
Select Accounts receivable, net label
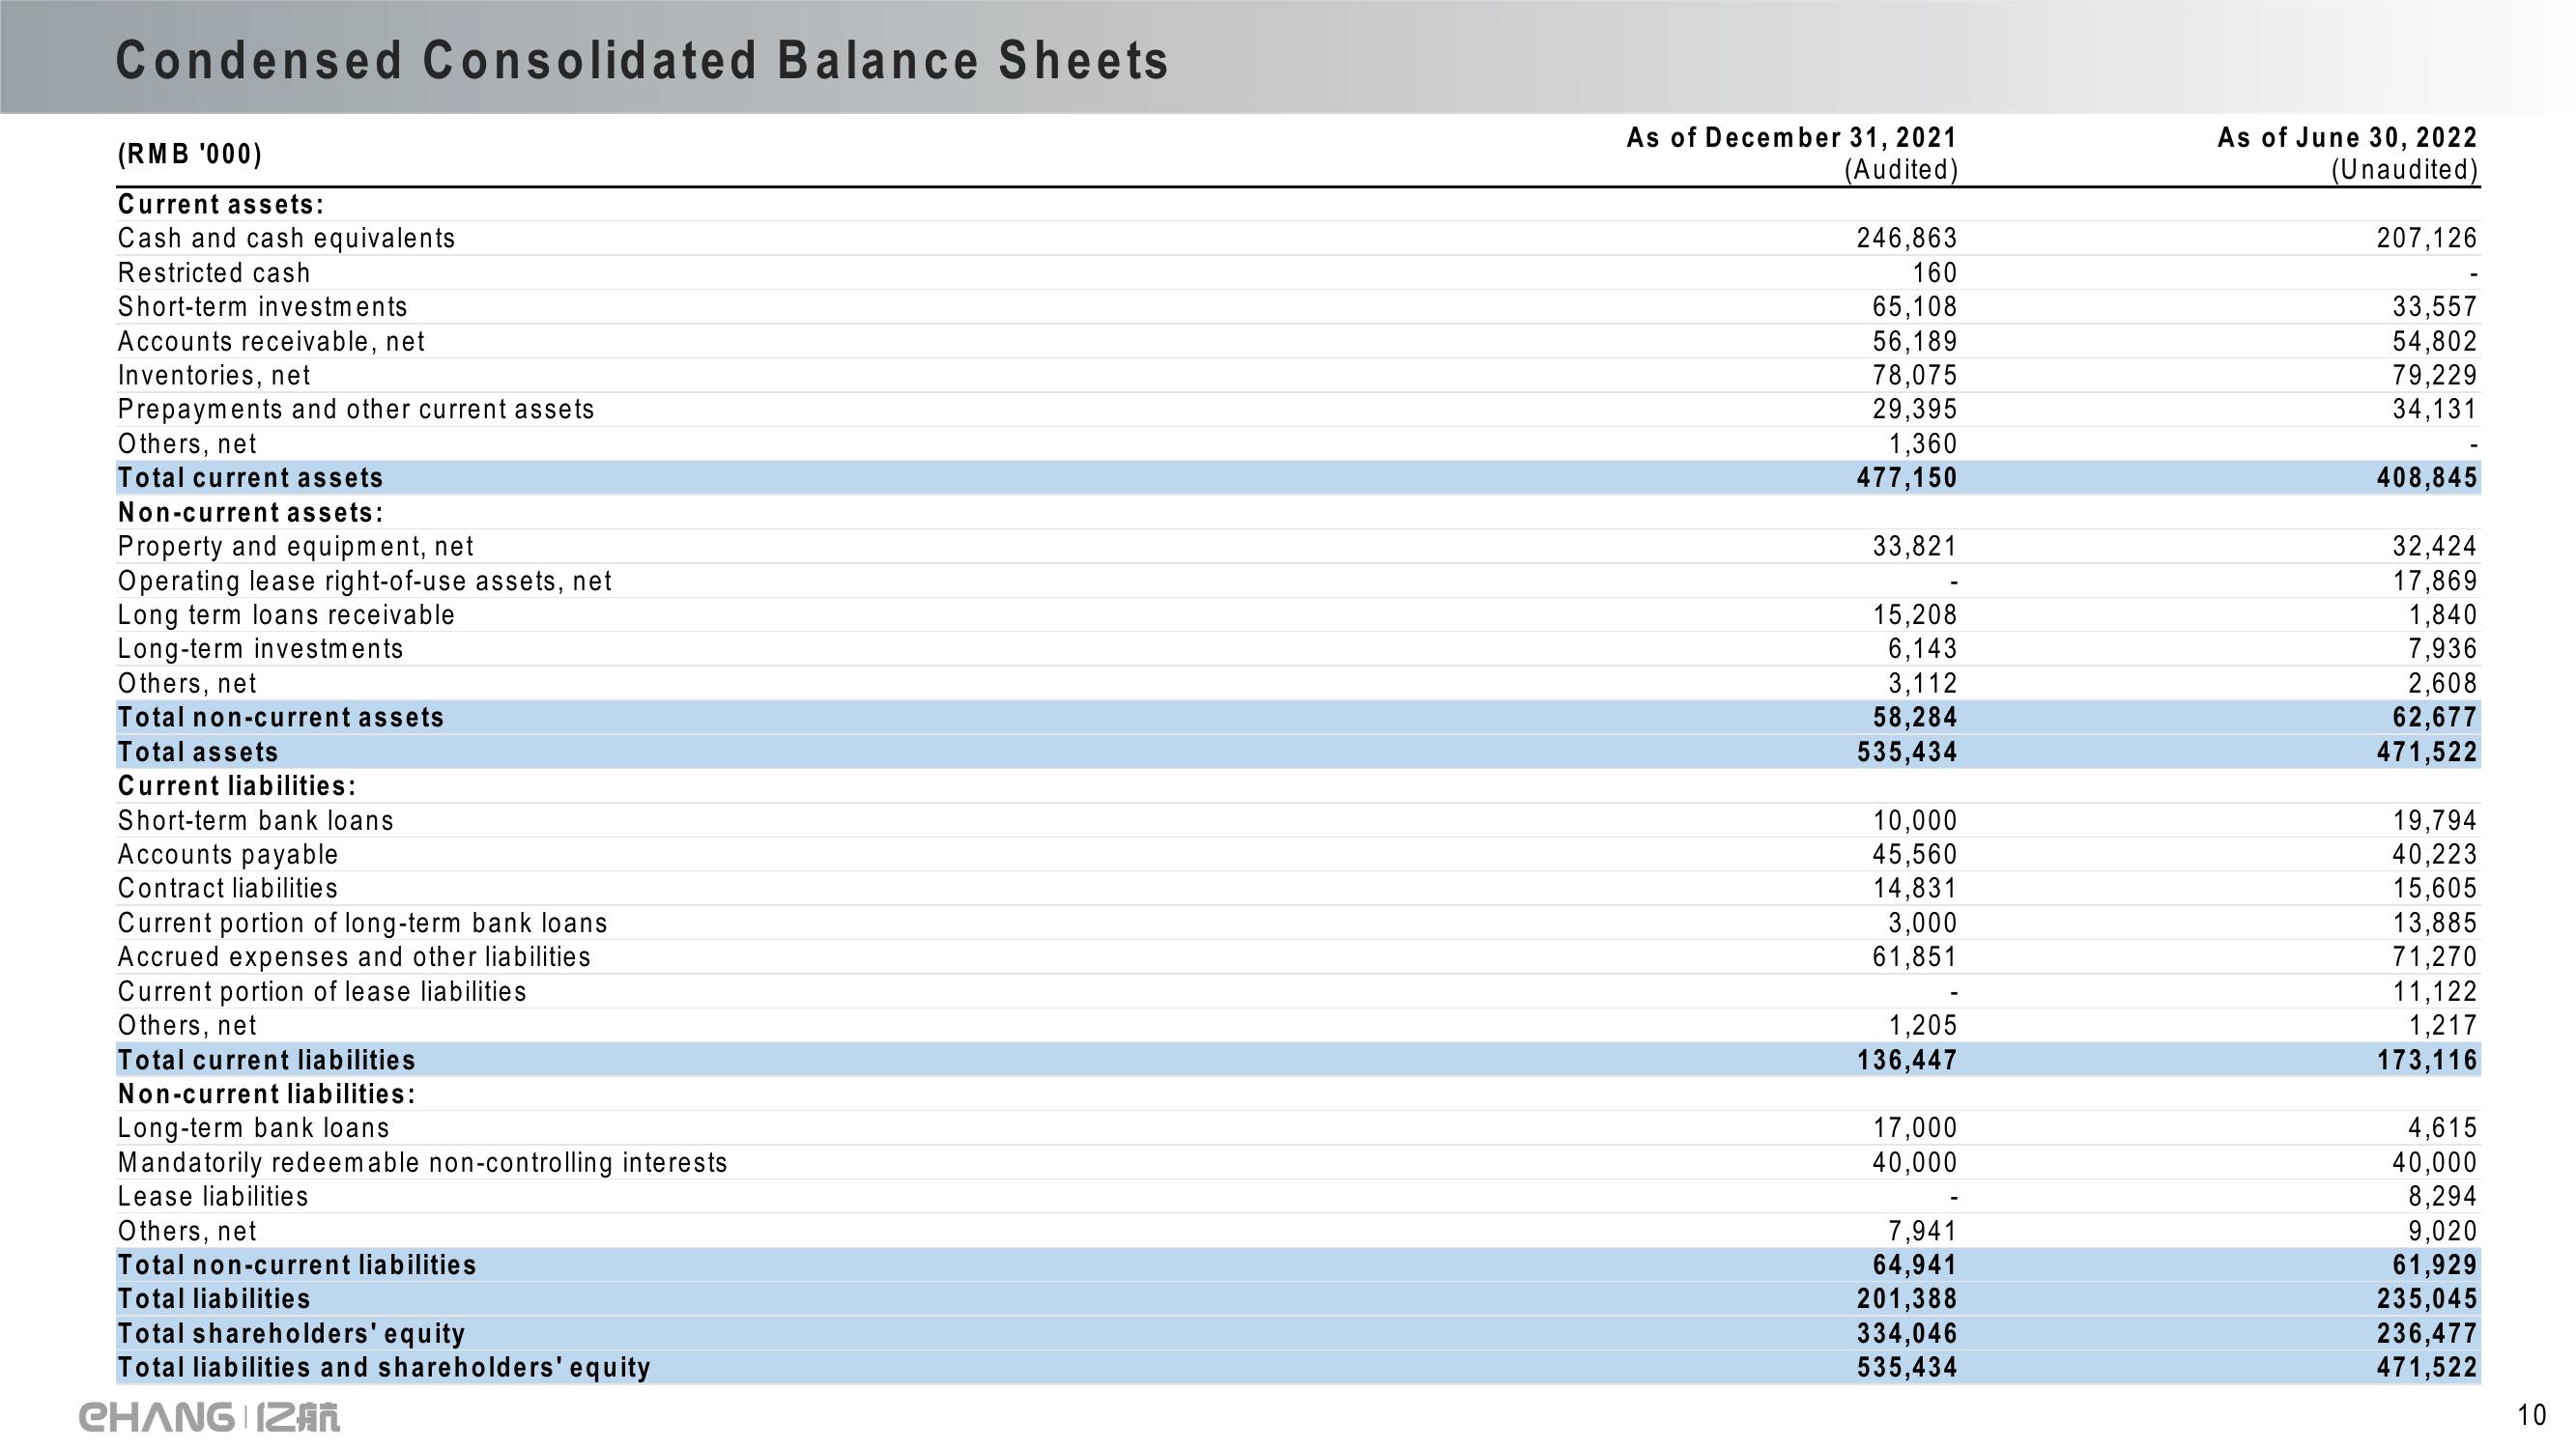[x=271, y=341]
